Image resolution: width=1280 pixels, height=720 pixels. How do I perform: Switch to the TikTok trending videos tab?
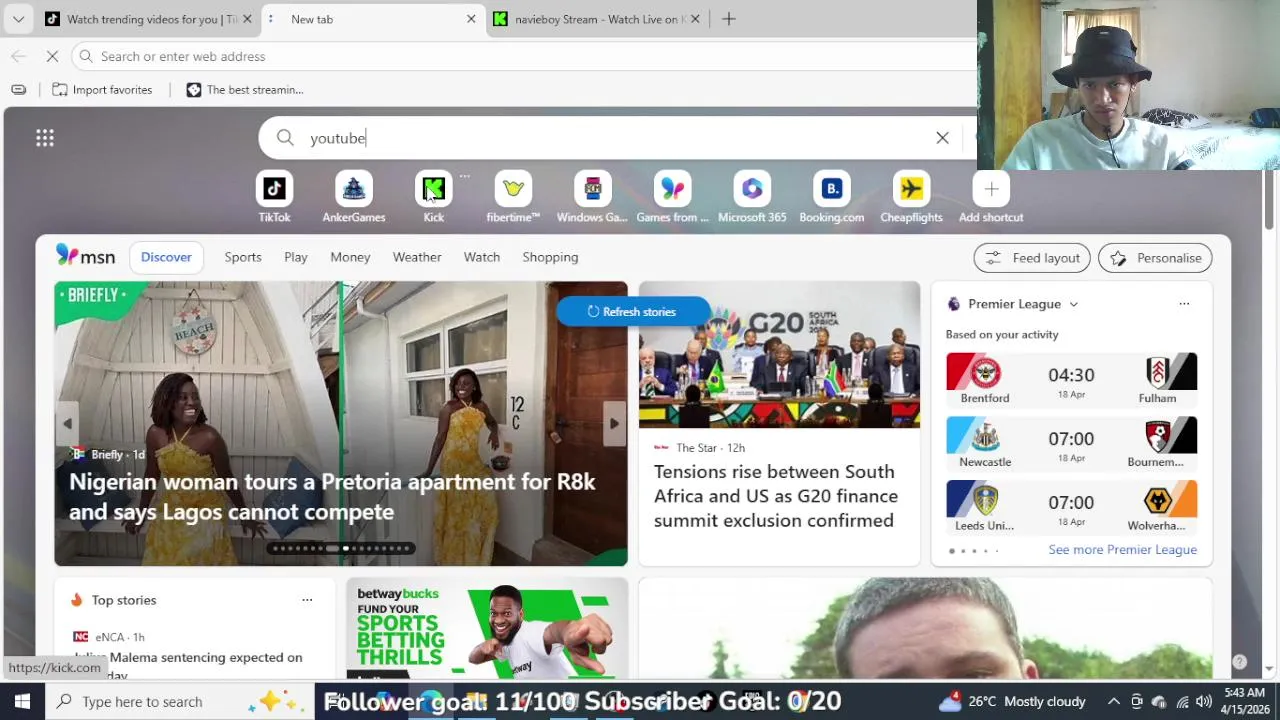(x=150, y=19)
